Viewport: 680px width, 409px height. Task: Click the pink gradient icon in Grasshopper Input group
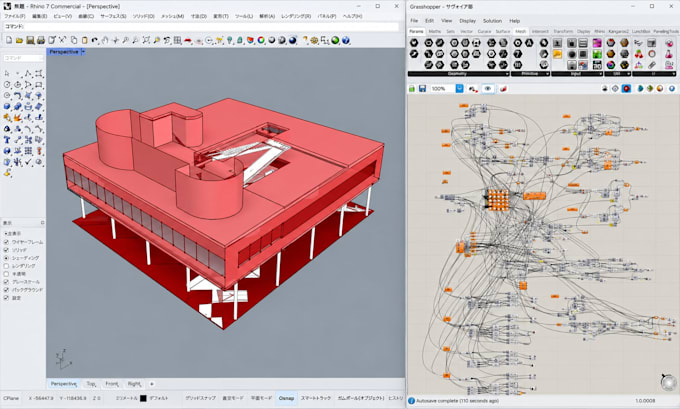[x=597, y=43]
